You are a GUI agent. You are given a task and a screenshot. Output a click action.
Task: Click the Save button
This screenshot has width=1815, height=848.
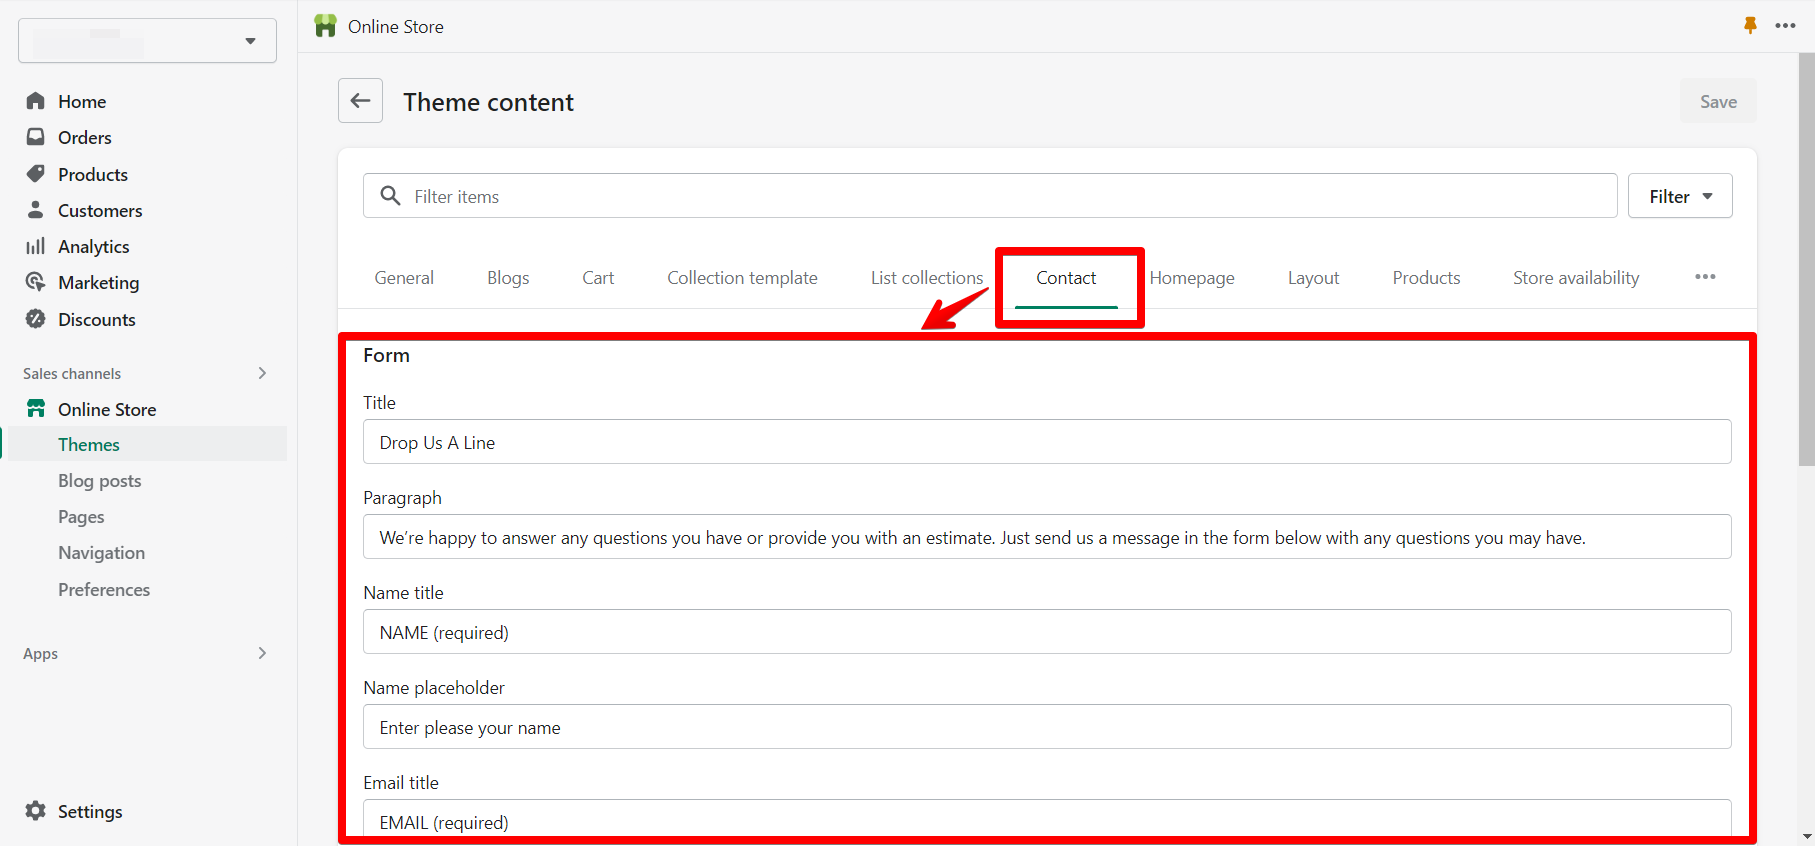click(1717, 102)
